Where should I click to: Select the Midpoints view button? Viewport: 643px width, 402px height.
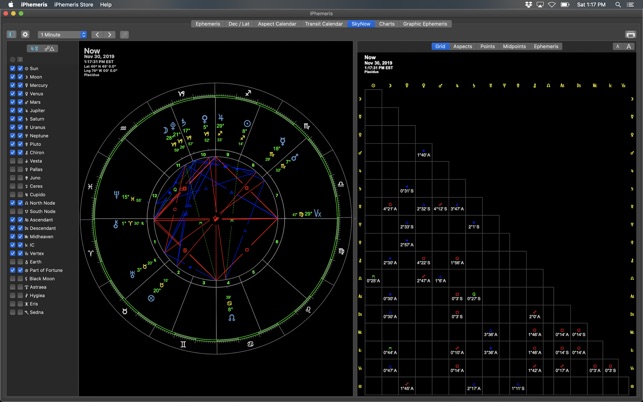(x=514, y=46)
